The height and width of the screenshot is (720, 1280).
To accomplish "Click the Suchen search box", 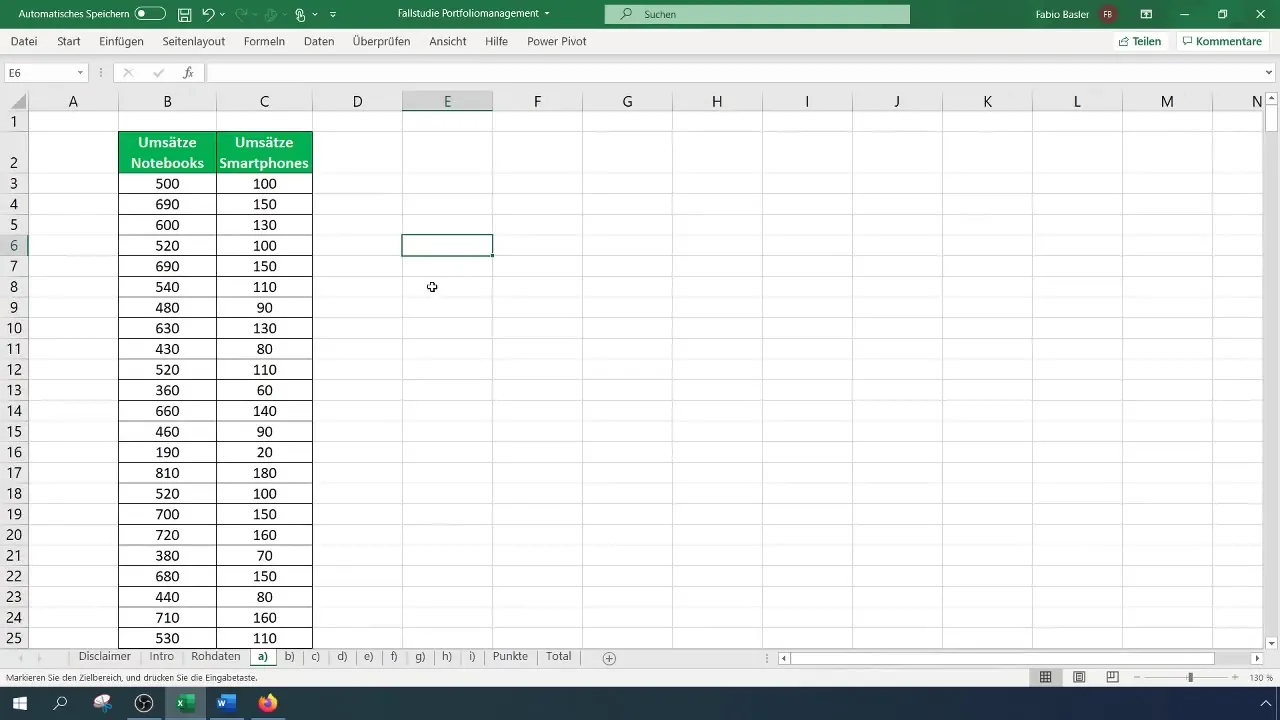I will [757, 14].
